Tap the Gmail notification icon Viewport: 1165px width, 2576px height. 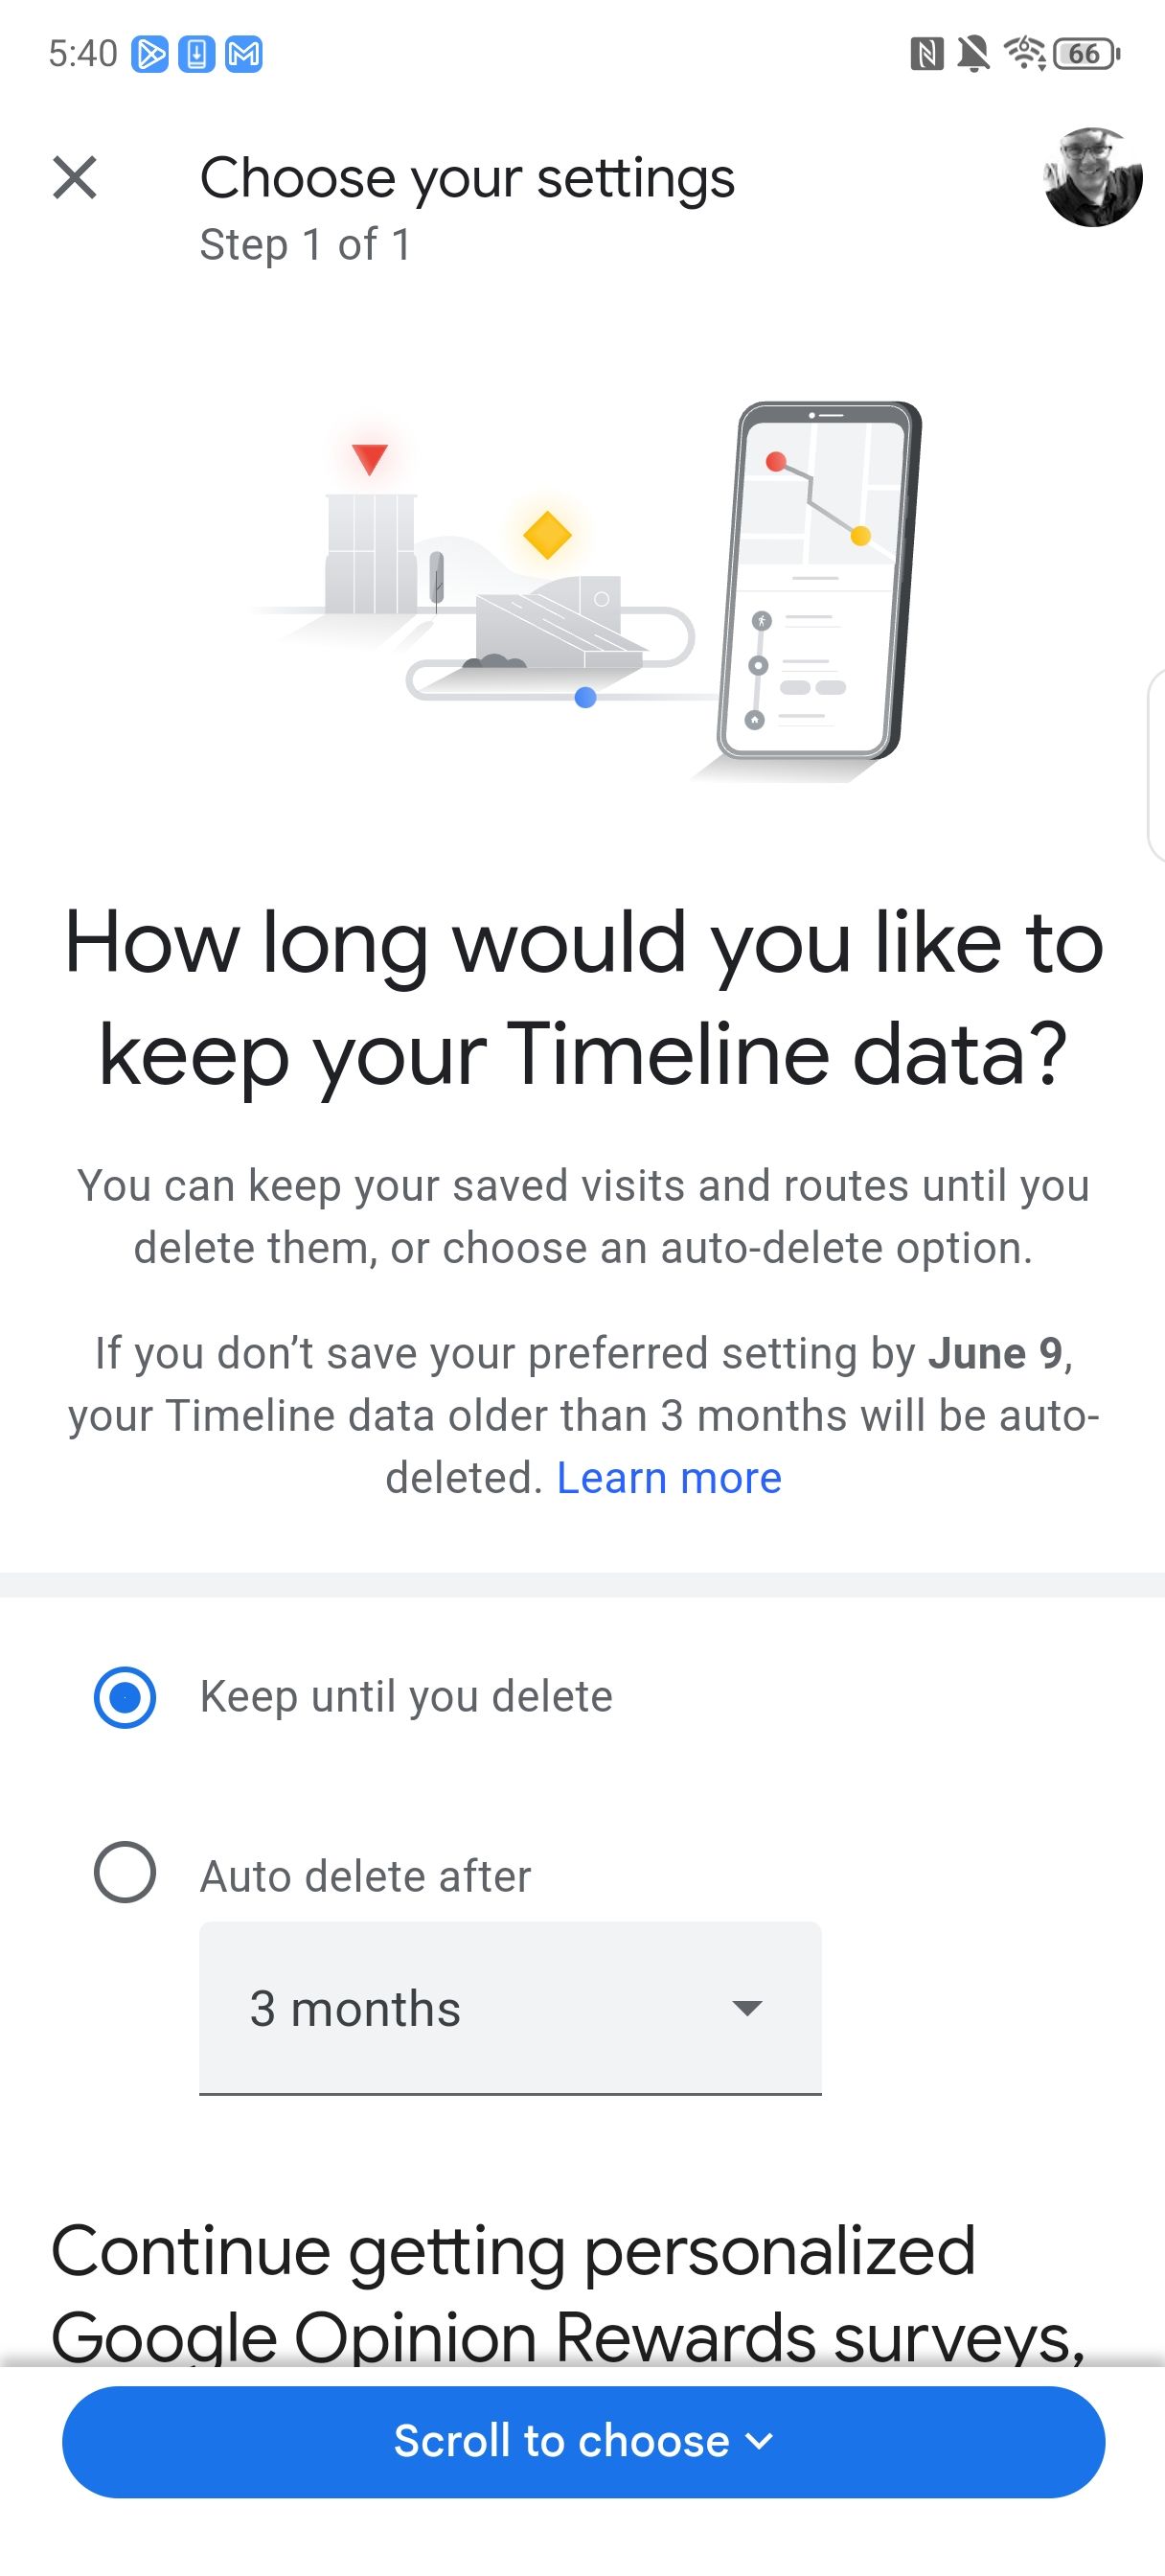pos(244,54)
